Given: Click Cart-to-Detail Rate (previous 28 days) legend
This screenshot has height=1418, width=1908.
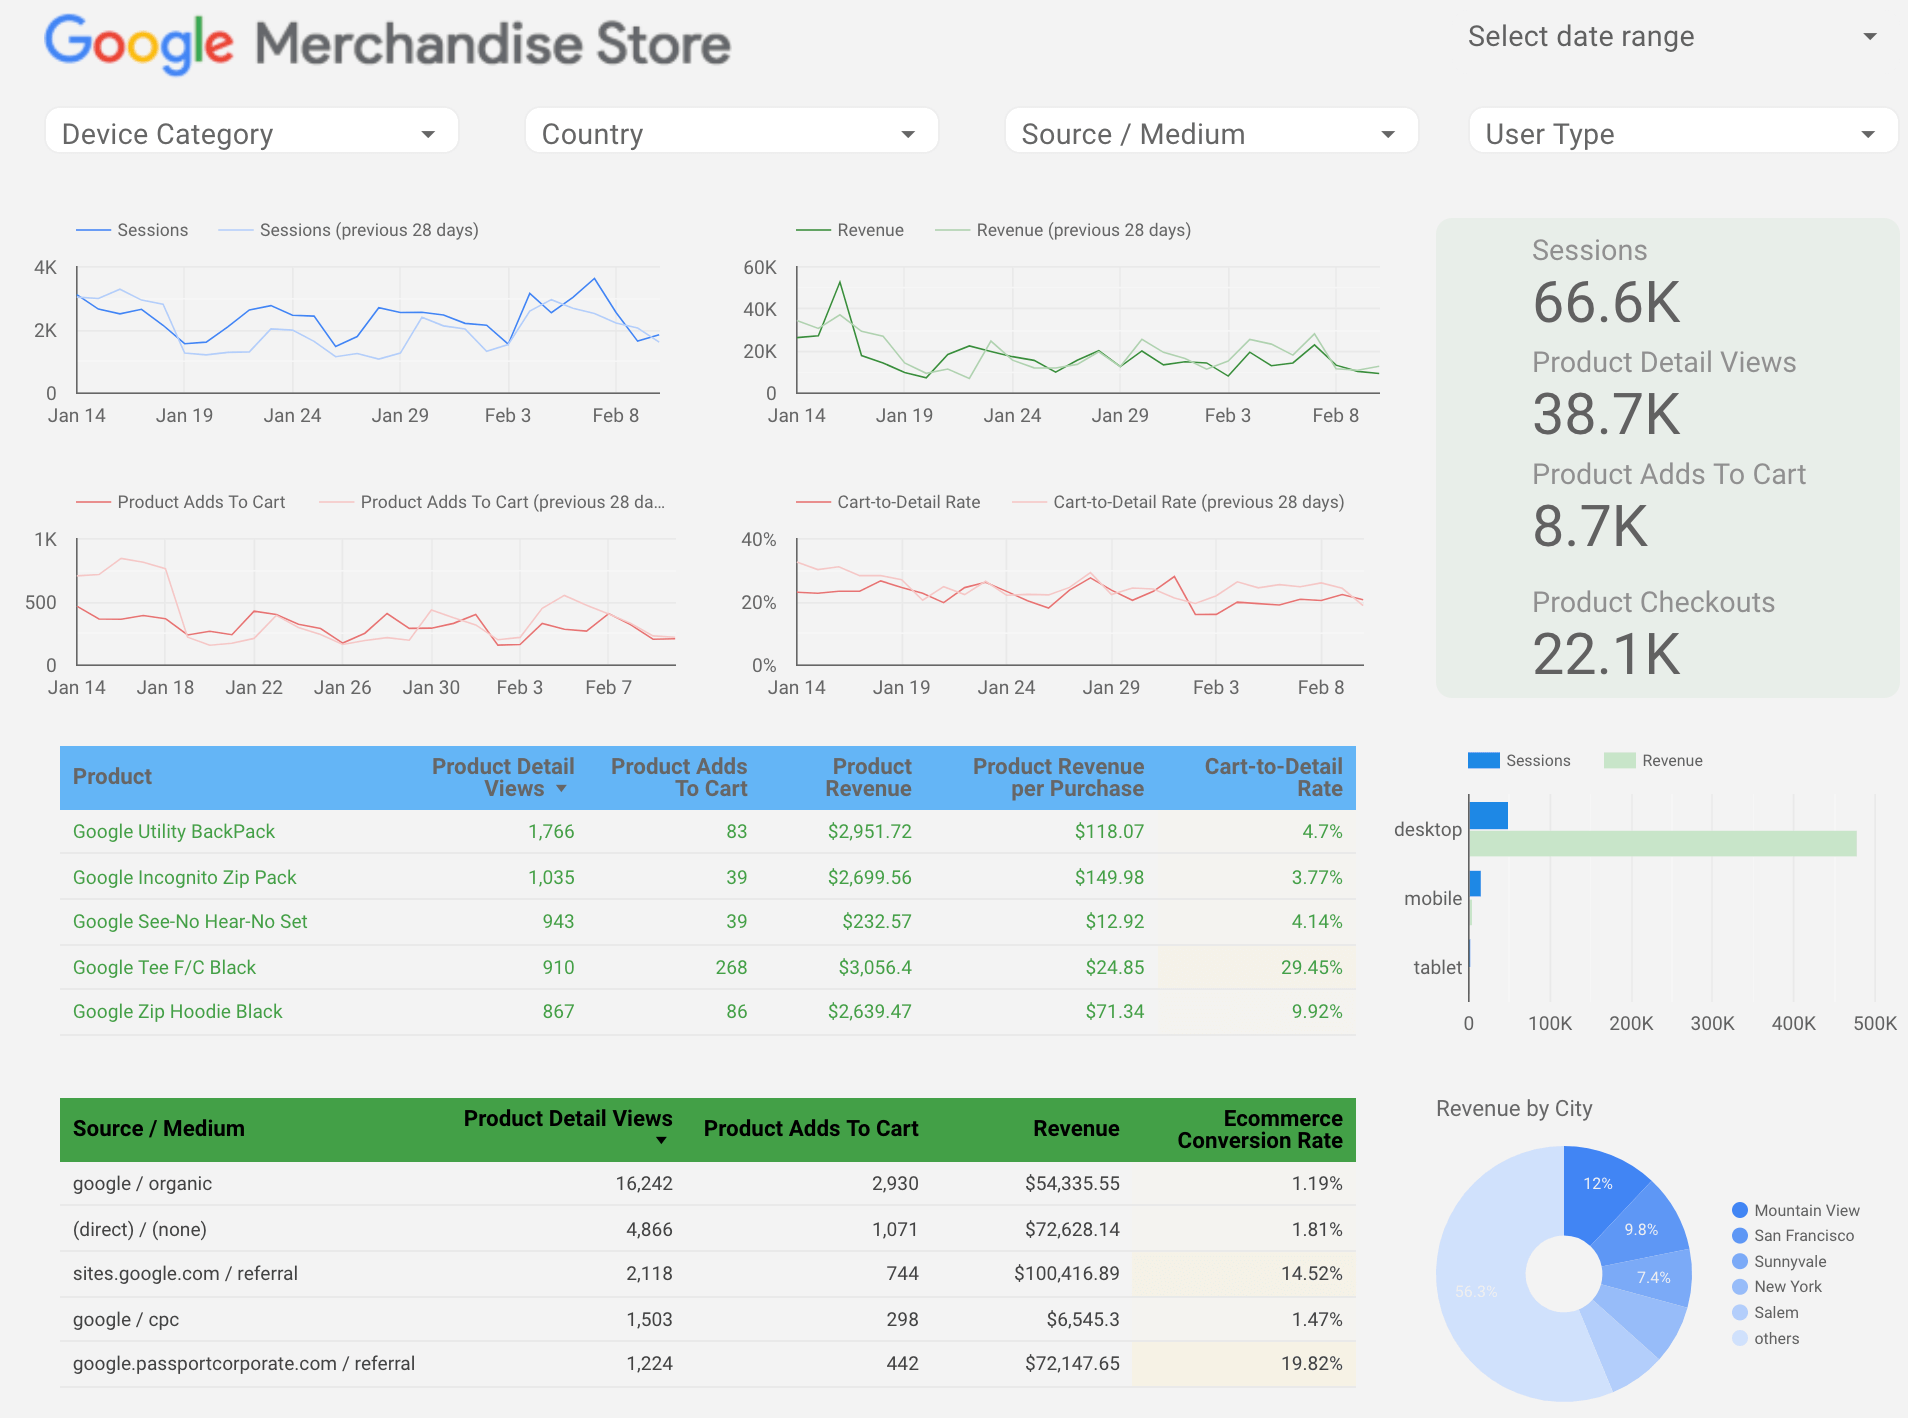Looking at the screenshot, I should tap(1178, 502).
